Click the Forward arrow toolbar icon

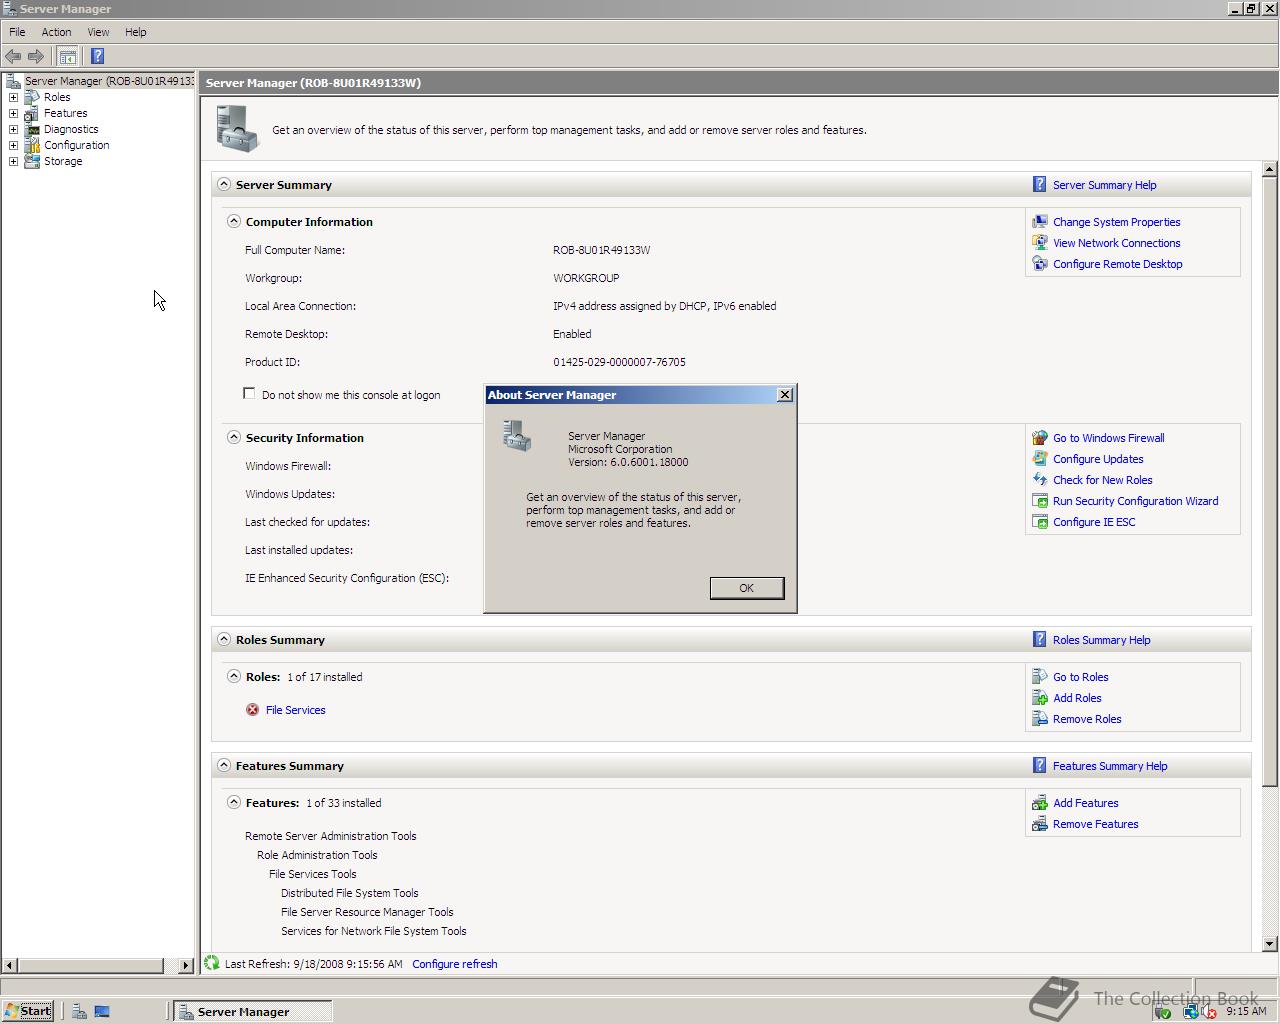tap(36, 56)
